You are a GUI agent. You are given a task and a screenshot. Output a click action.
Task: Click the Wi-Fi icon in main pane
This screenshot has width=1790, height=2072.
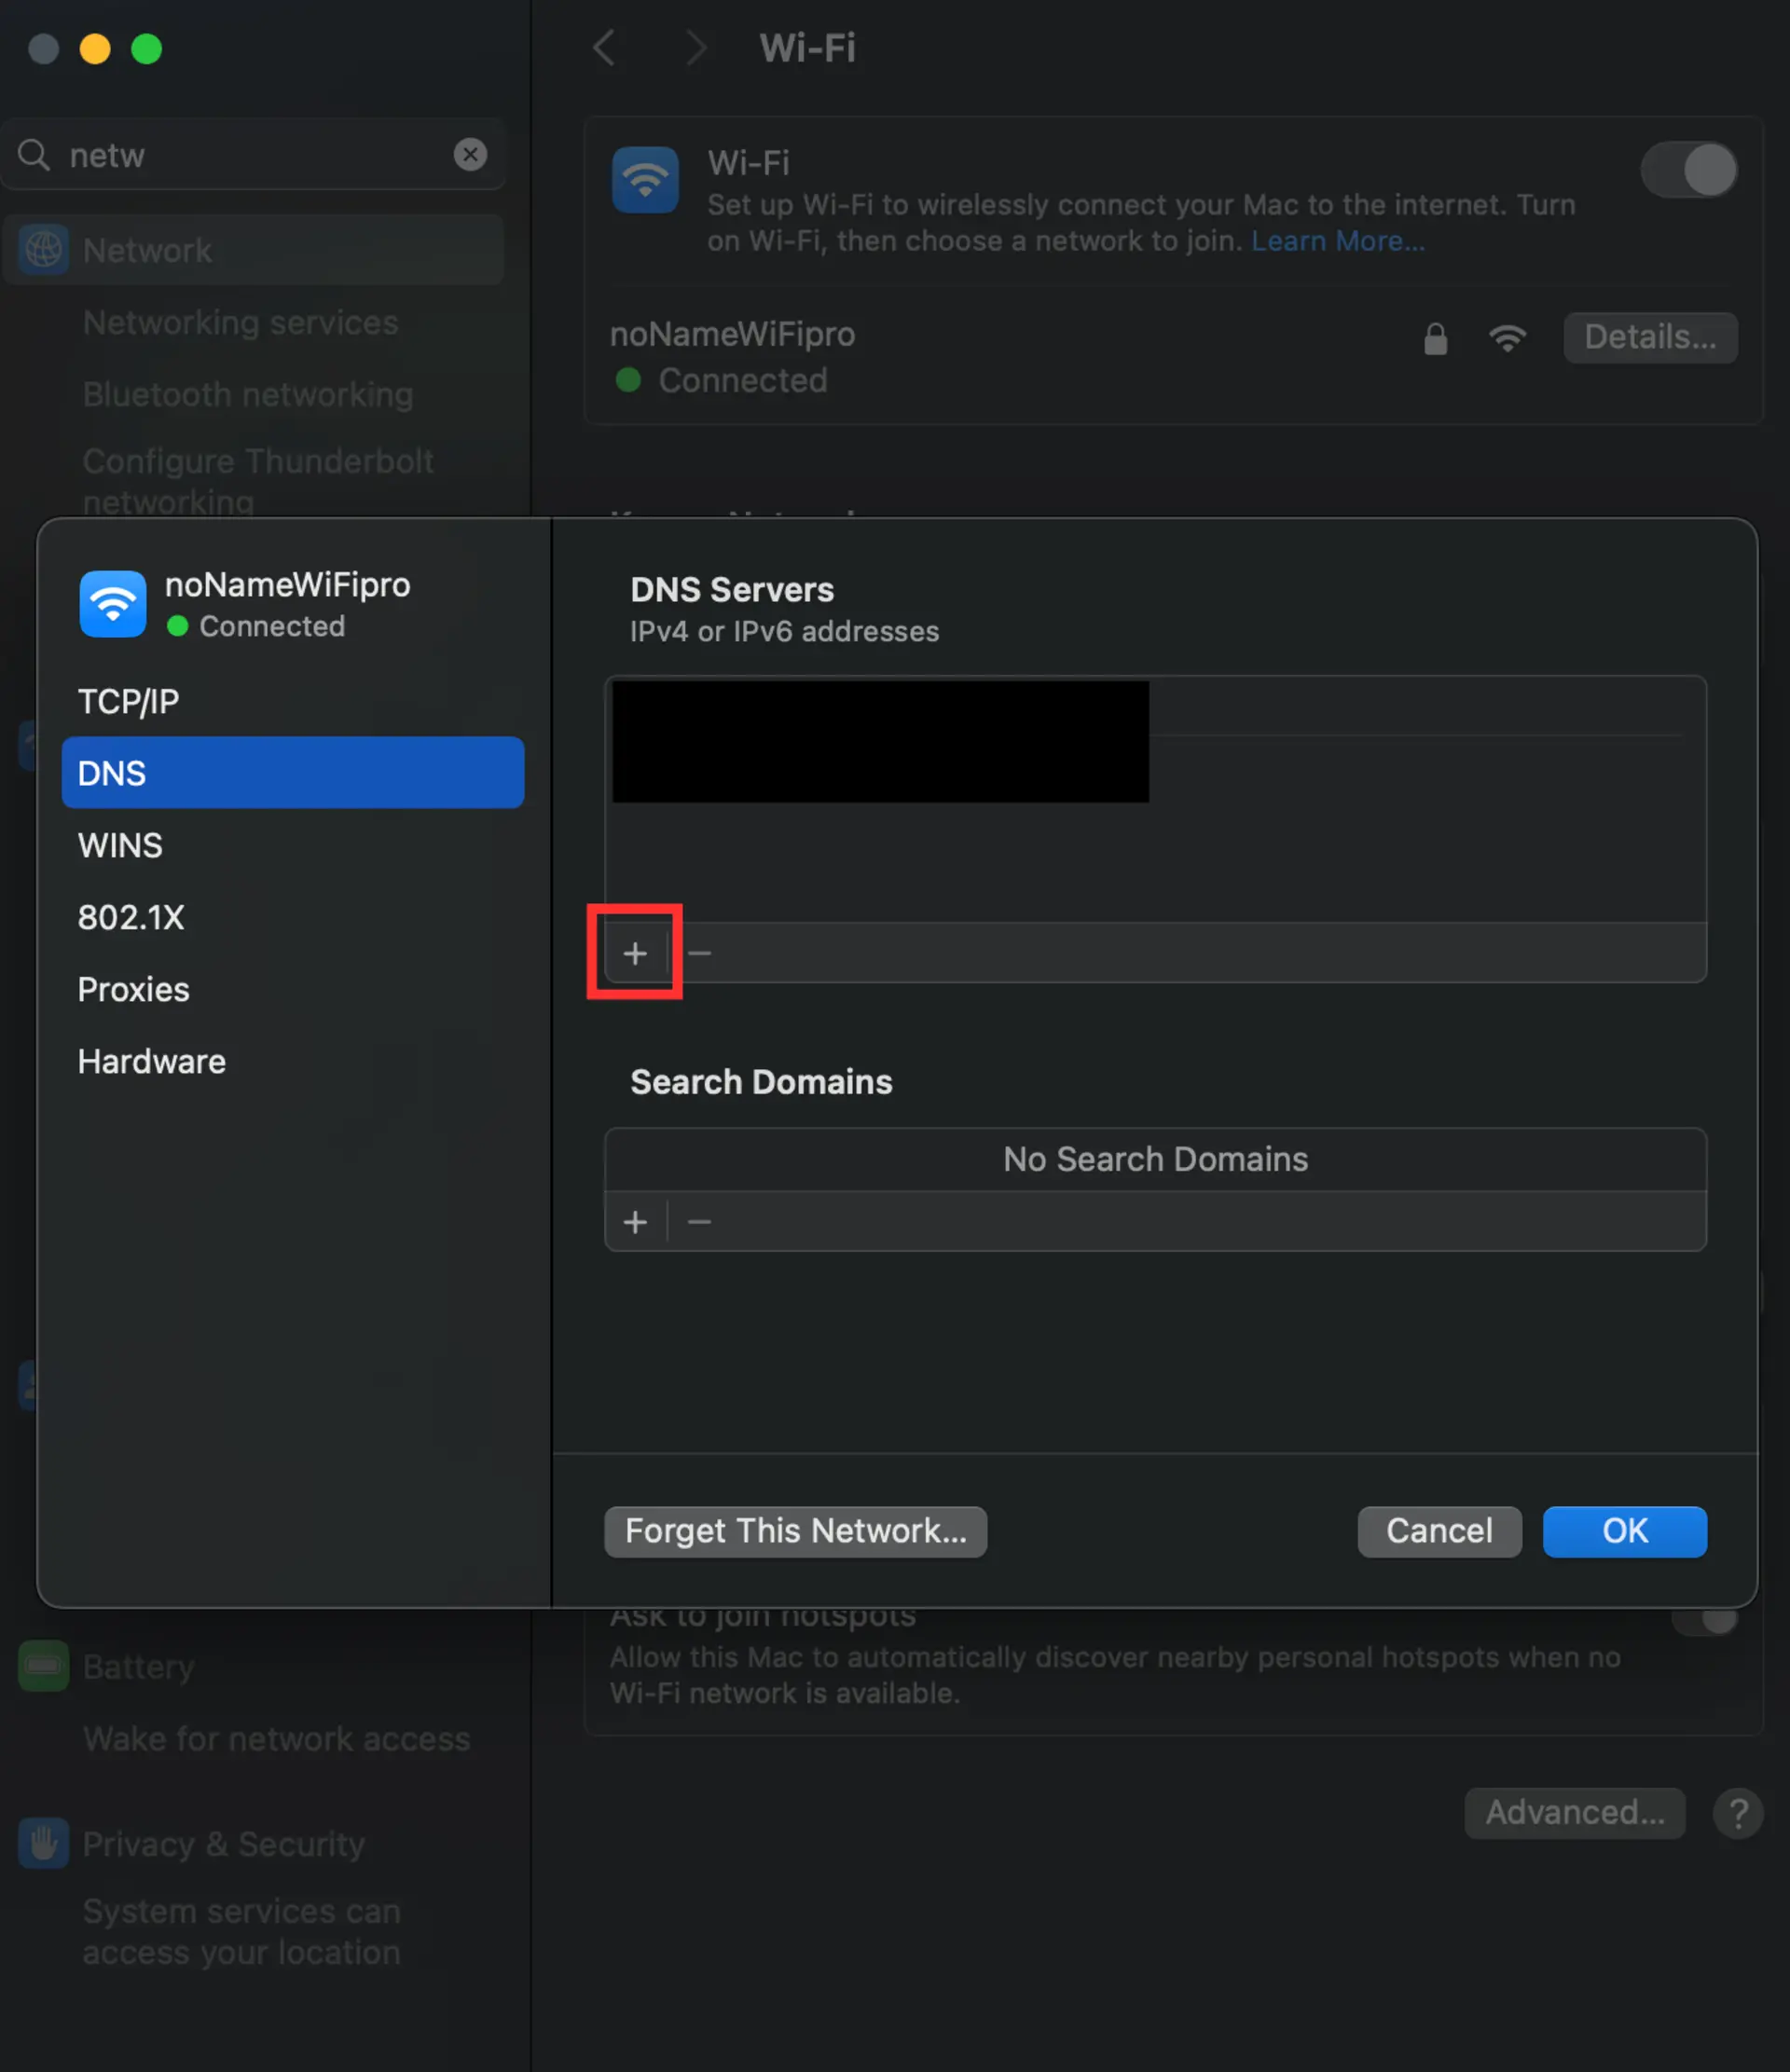tap(645, 180)
